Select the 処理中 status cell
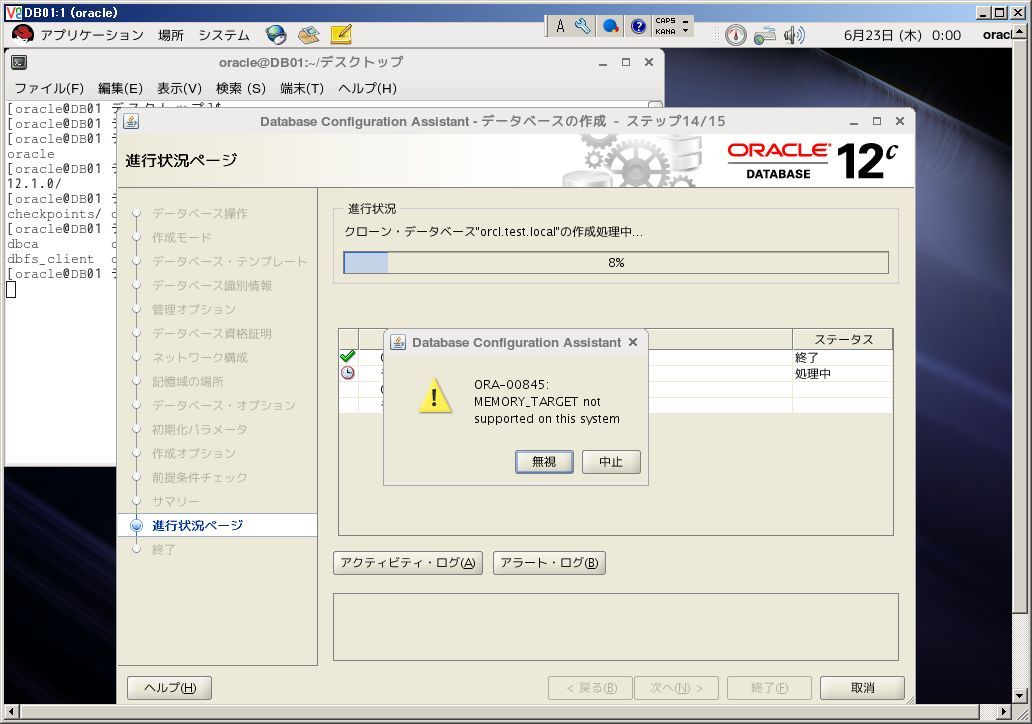 pyautogui.click(x=843, y=374)
